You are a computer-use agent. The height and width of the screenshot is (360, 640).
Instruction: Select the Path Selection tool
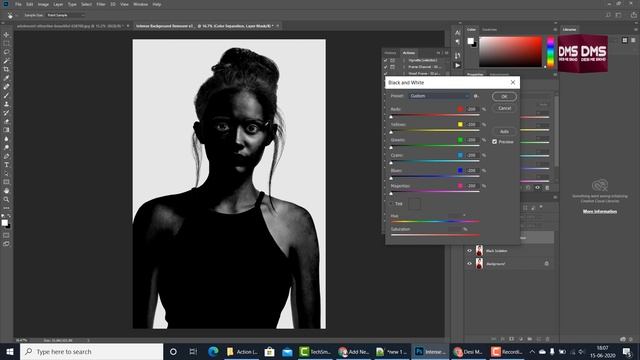6,173
